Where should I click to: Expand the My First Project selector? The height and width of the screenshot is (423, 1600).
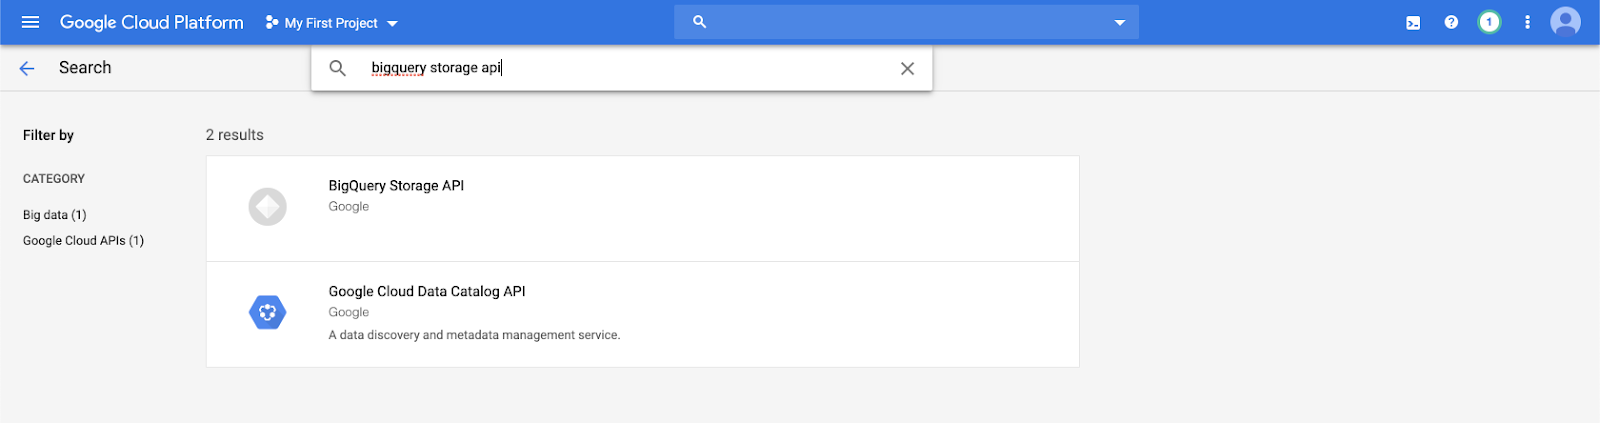tap(332, 23)
